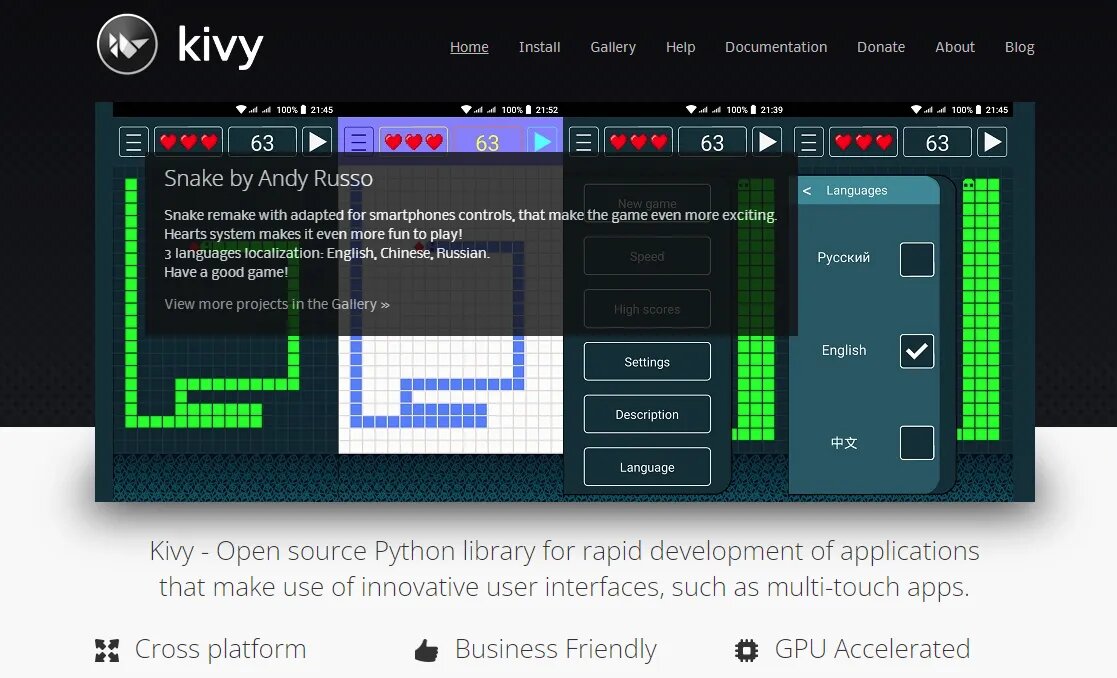Click the play button in first game screen
This screenshot has height=678, width=1117.
point(317,142)
